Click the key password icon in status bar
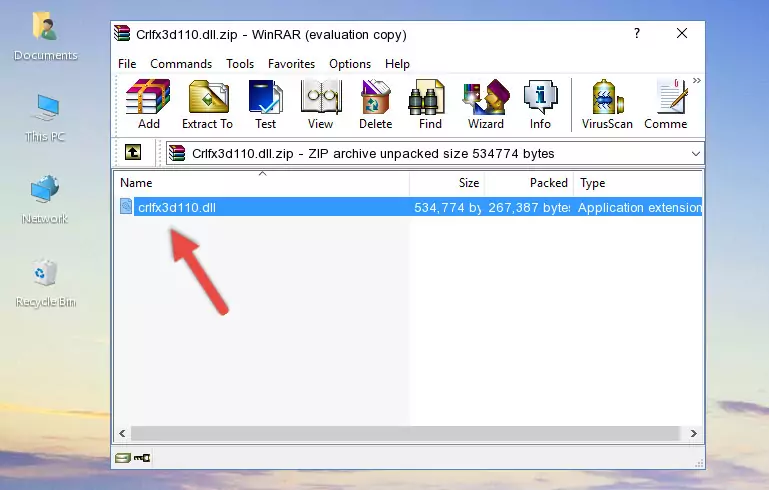This screenshot has width=769, height=490. pos(142,458)
